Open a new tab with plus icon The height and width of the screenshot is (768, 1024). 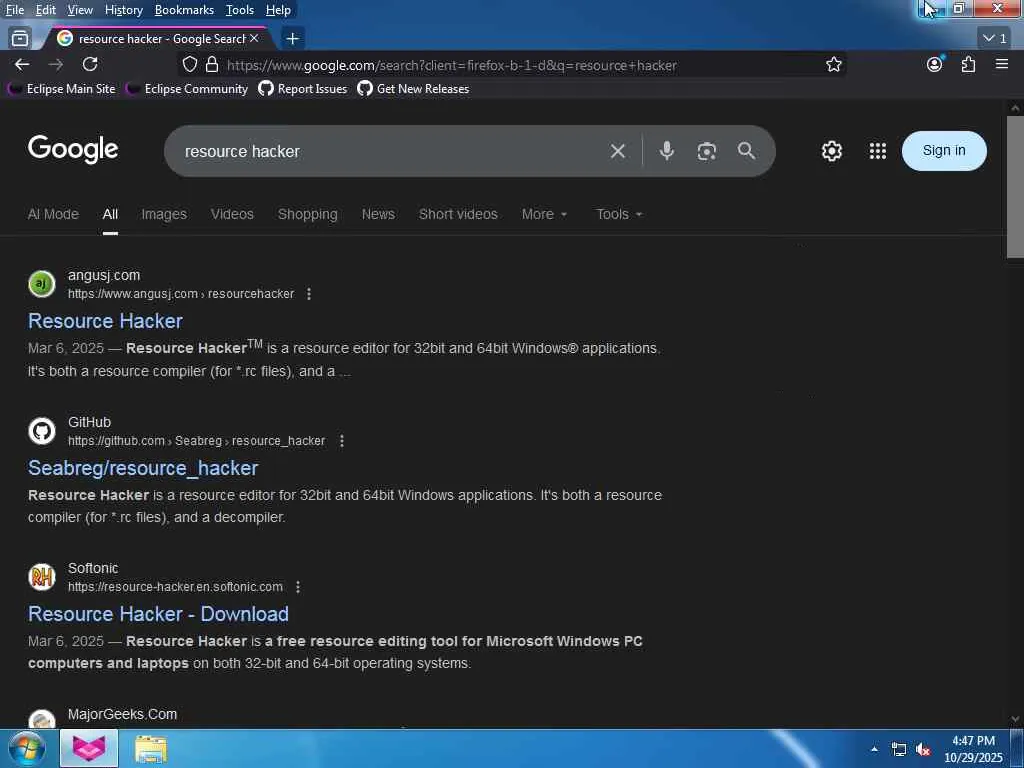[x=293, y=39]
